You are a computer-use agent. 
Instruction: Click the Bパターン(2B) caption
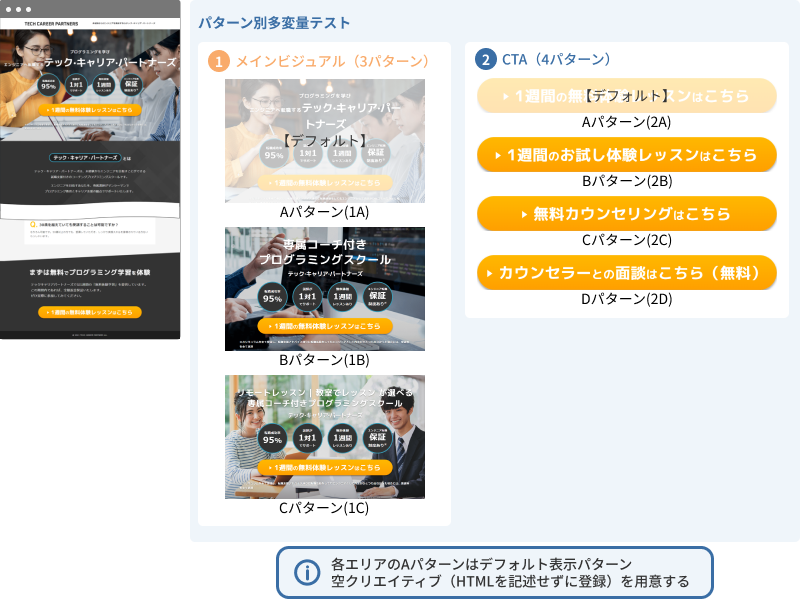(627, 181)
